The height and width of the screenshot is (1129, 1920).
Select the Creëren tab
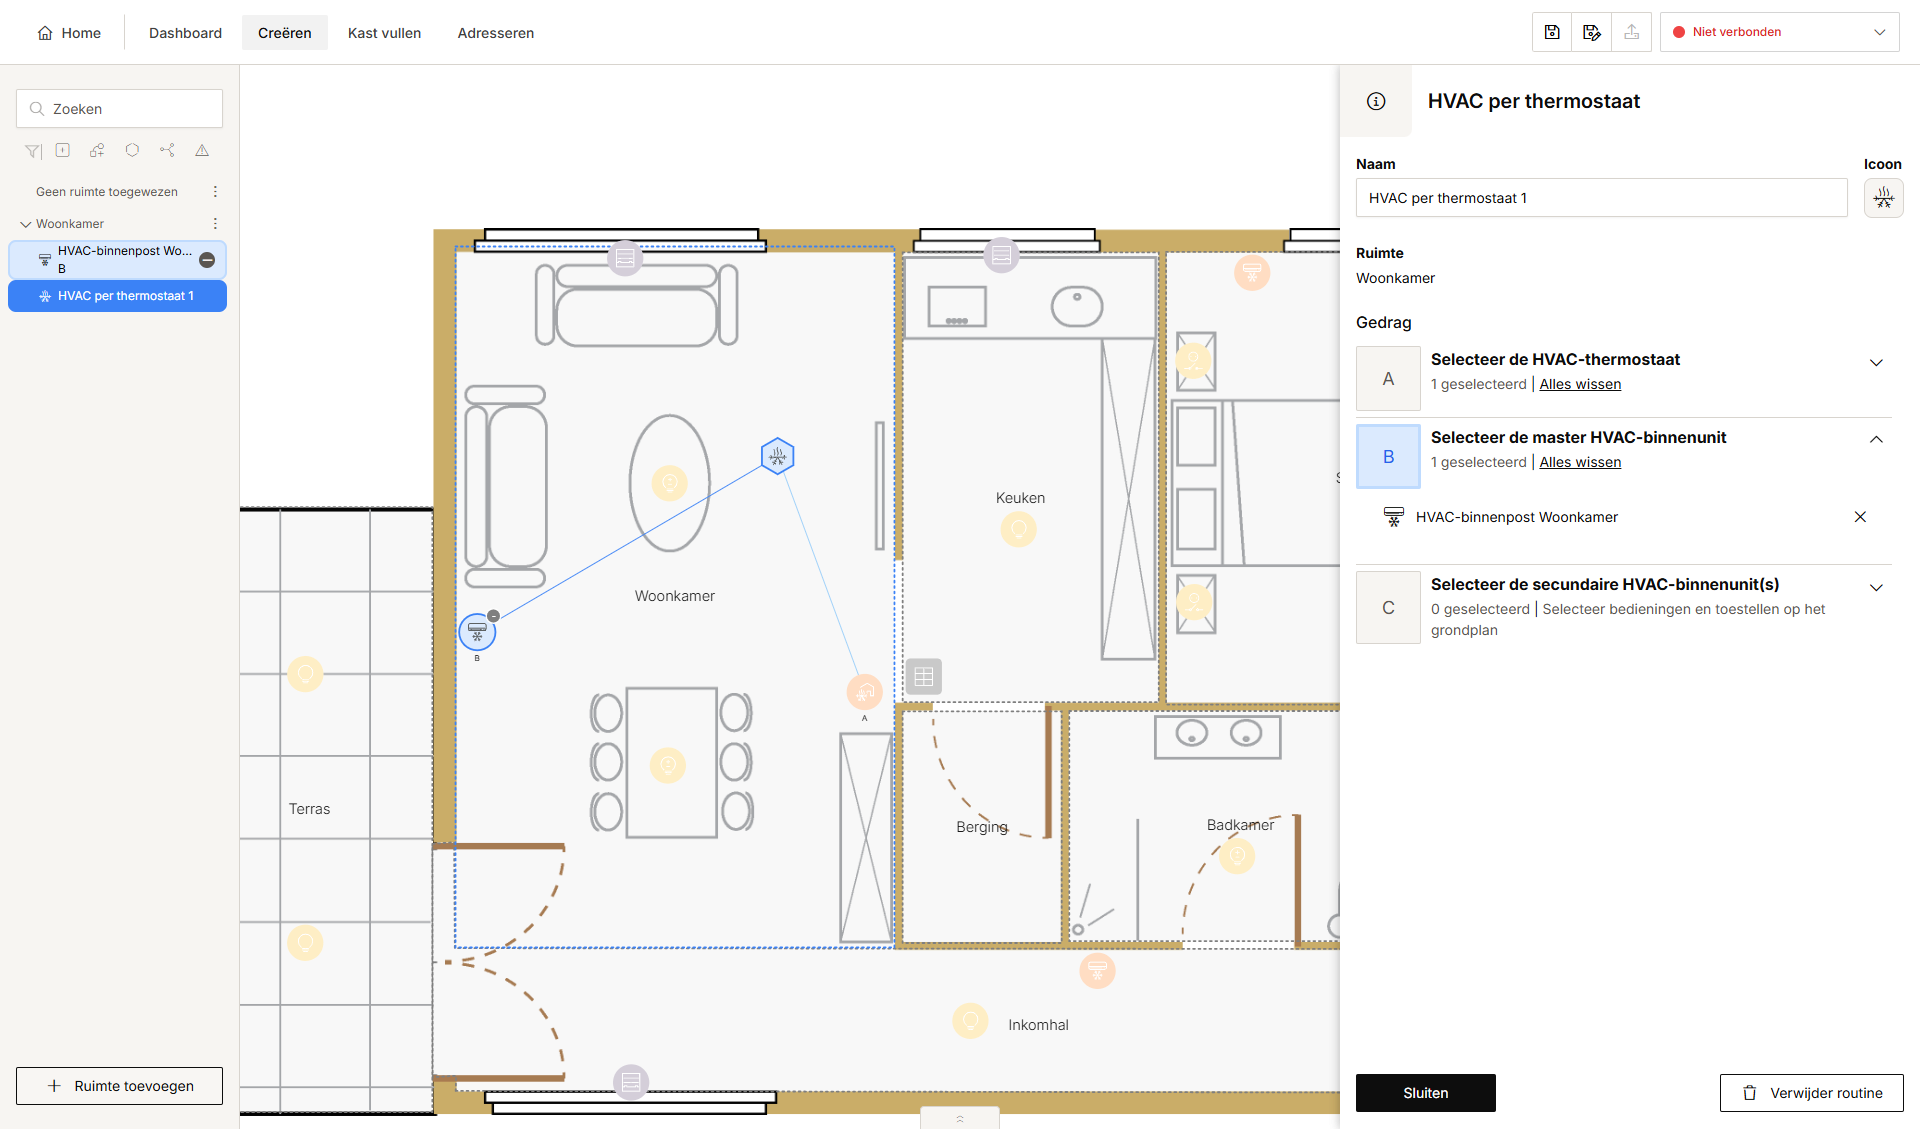coord(285,33)
